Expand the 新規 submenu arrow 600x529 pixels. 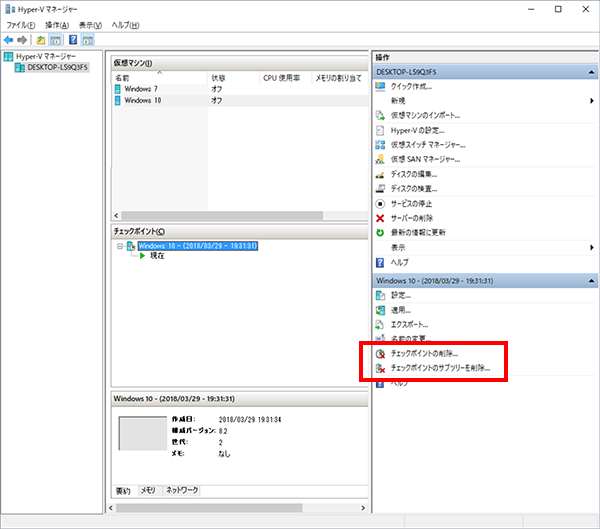click(592, 101)
